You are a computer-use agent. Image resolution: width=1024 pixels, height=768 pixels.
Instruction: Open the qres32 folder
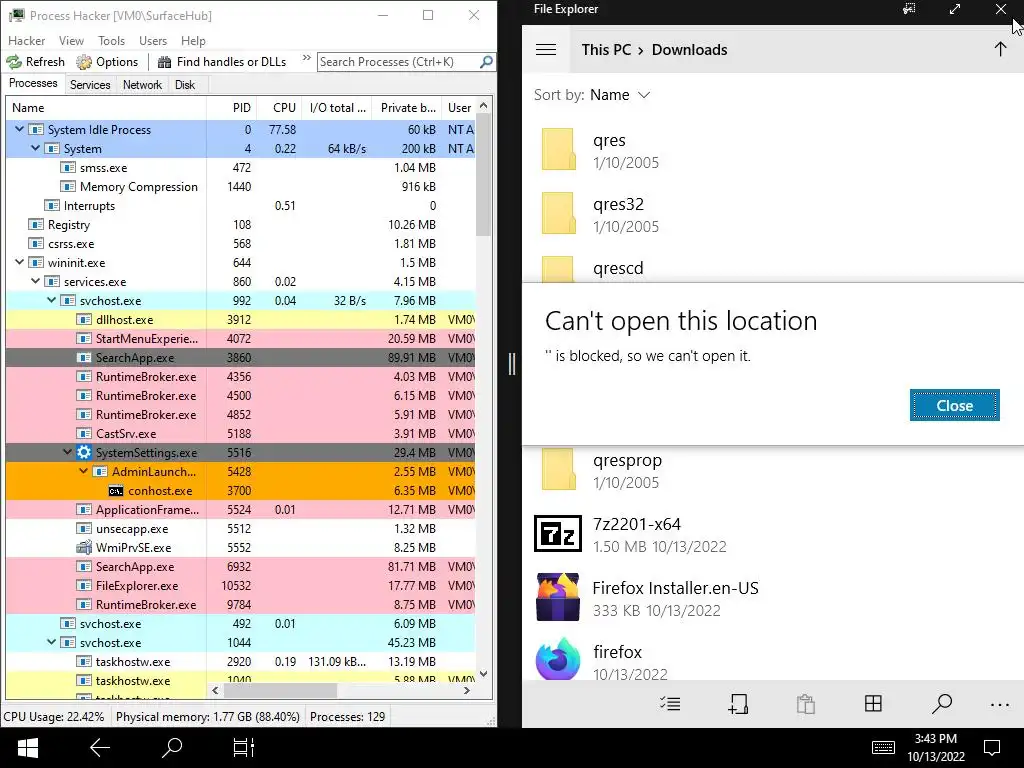(773, 214)
